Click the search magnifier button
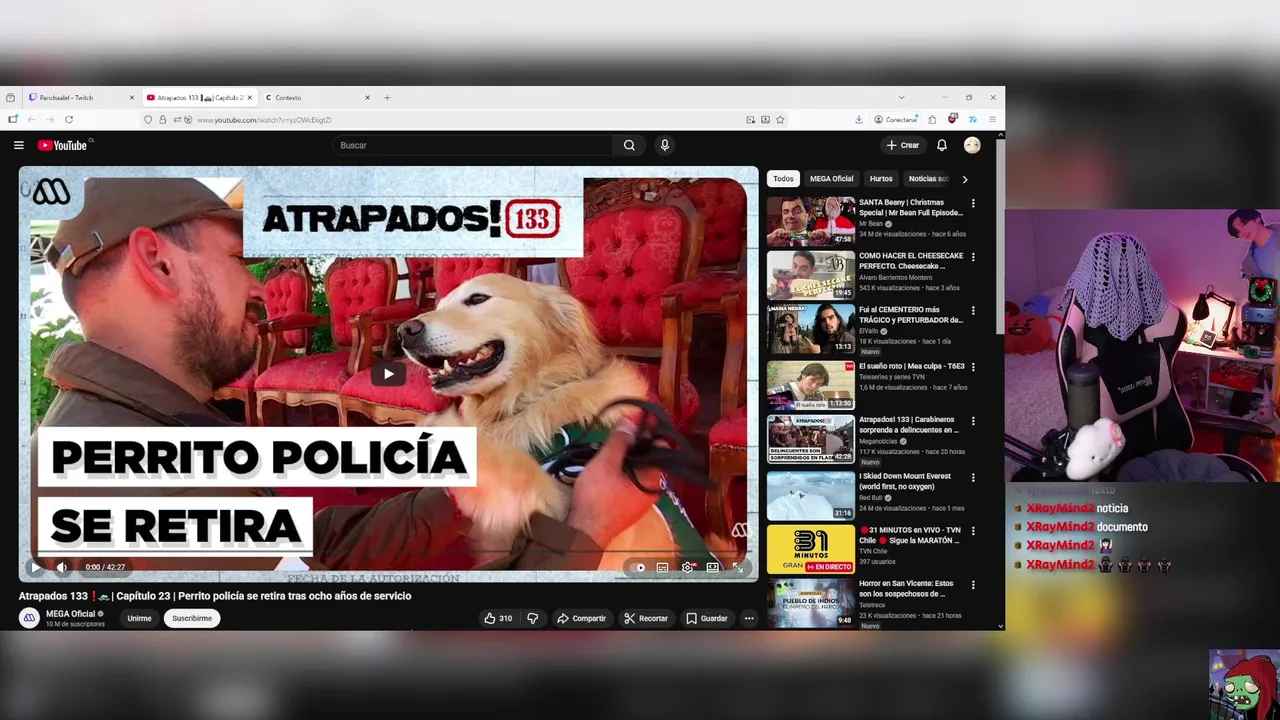 point(629,145)
